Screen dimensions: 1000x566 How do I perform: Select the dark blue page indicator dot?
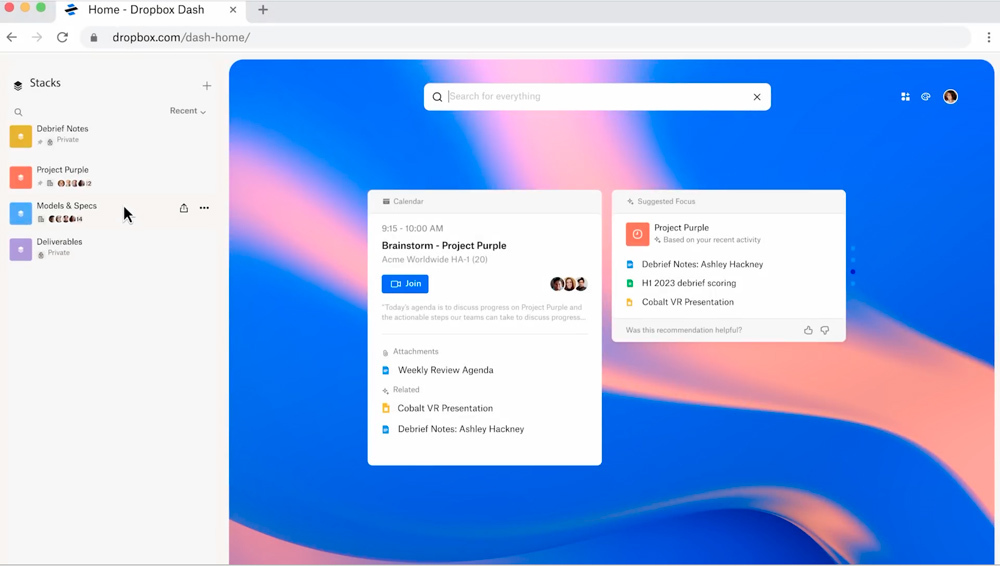[853, 272]
